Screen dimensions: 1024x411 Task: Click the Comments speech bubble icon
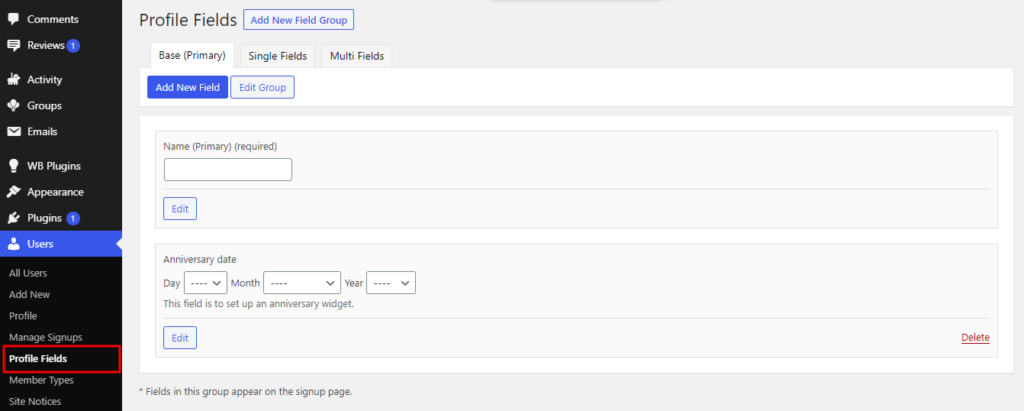[13, 20]
